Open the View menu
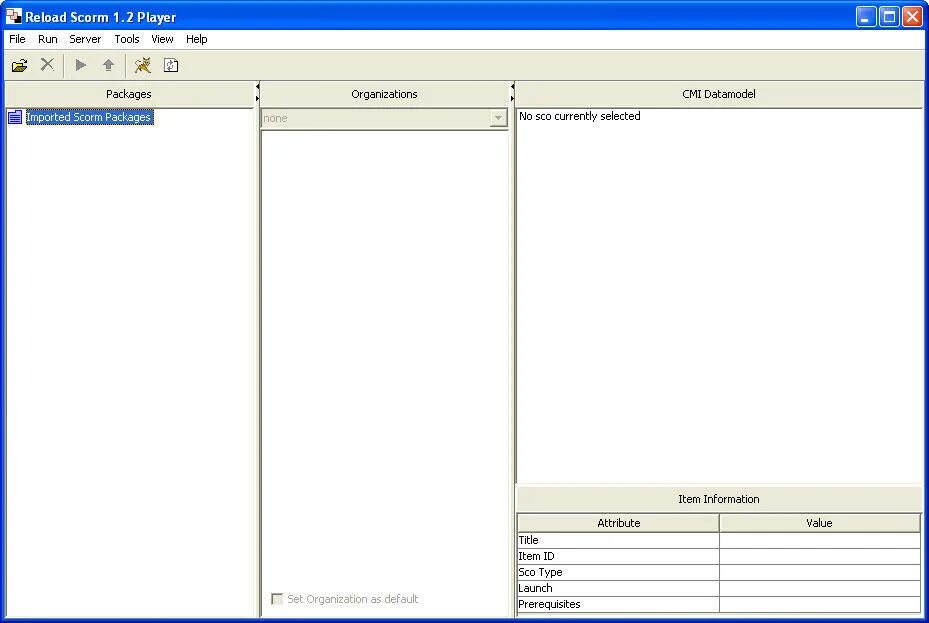This screenshot has width=929, height=623. [162, 39]
